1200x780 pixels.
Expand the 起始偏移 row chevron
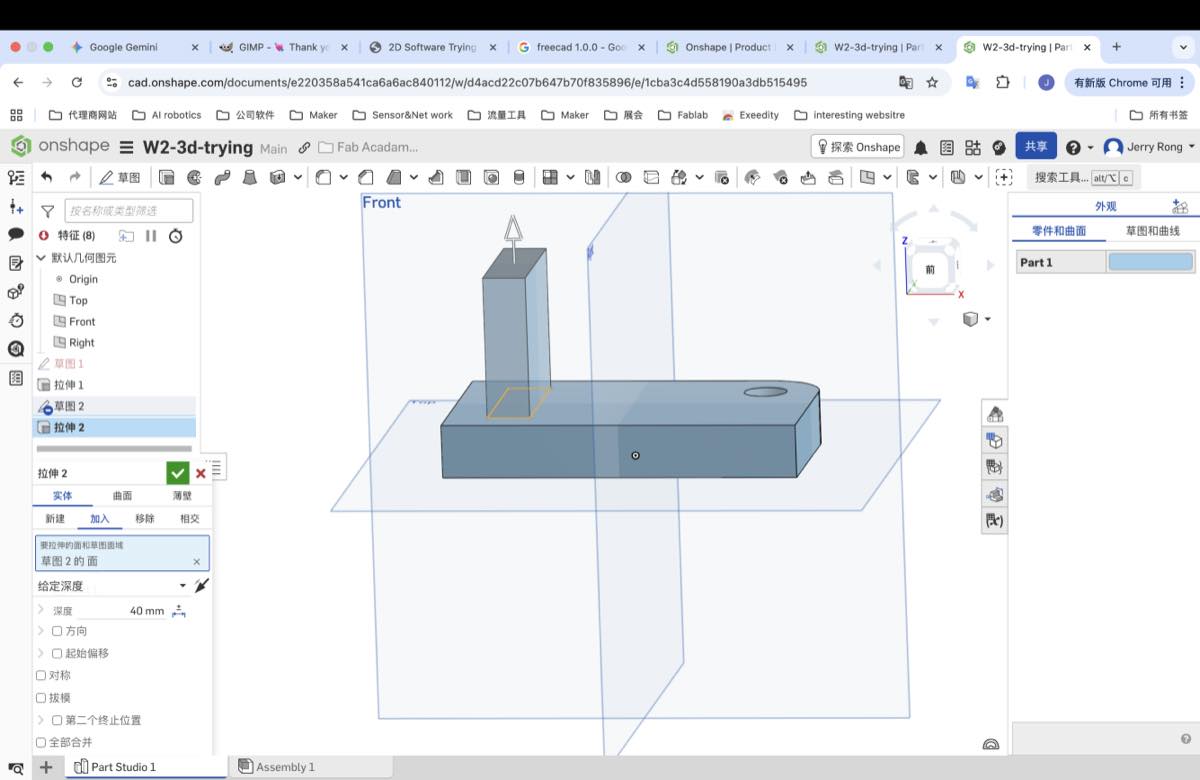point(41,653)
